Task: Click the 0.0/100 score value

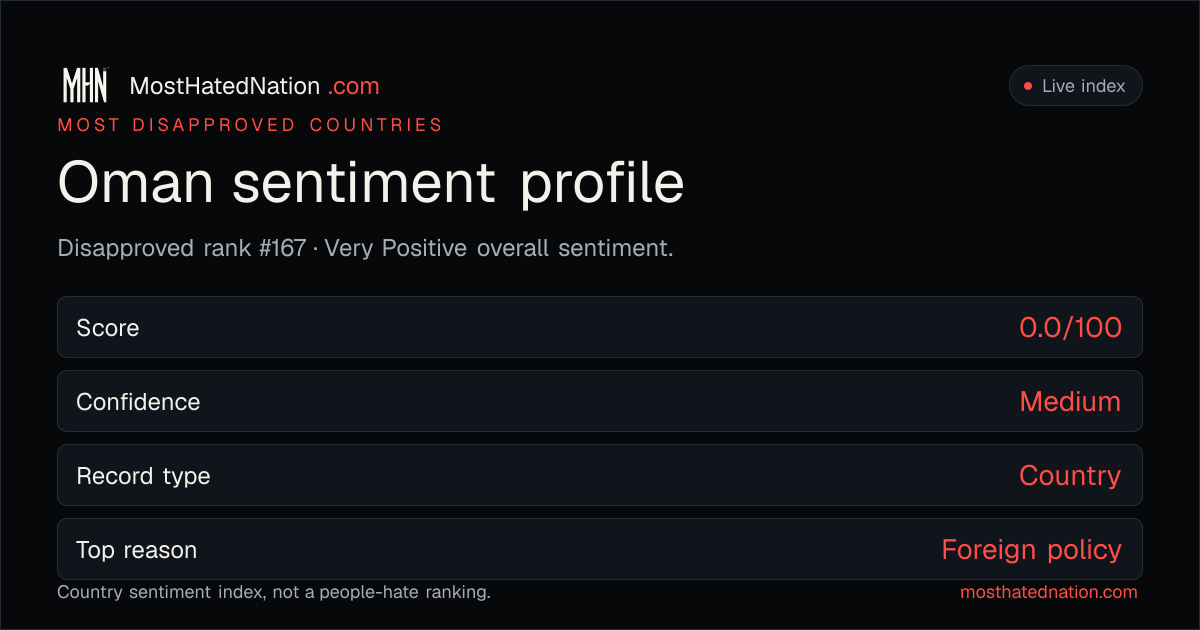Action: [1070, 327]
